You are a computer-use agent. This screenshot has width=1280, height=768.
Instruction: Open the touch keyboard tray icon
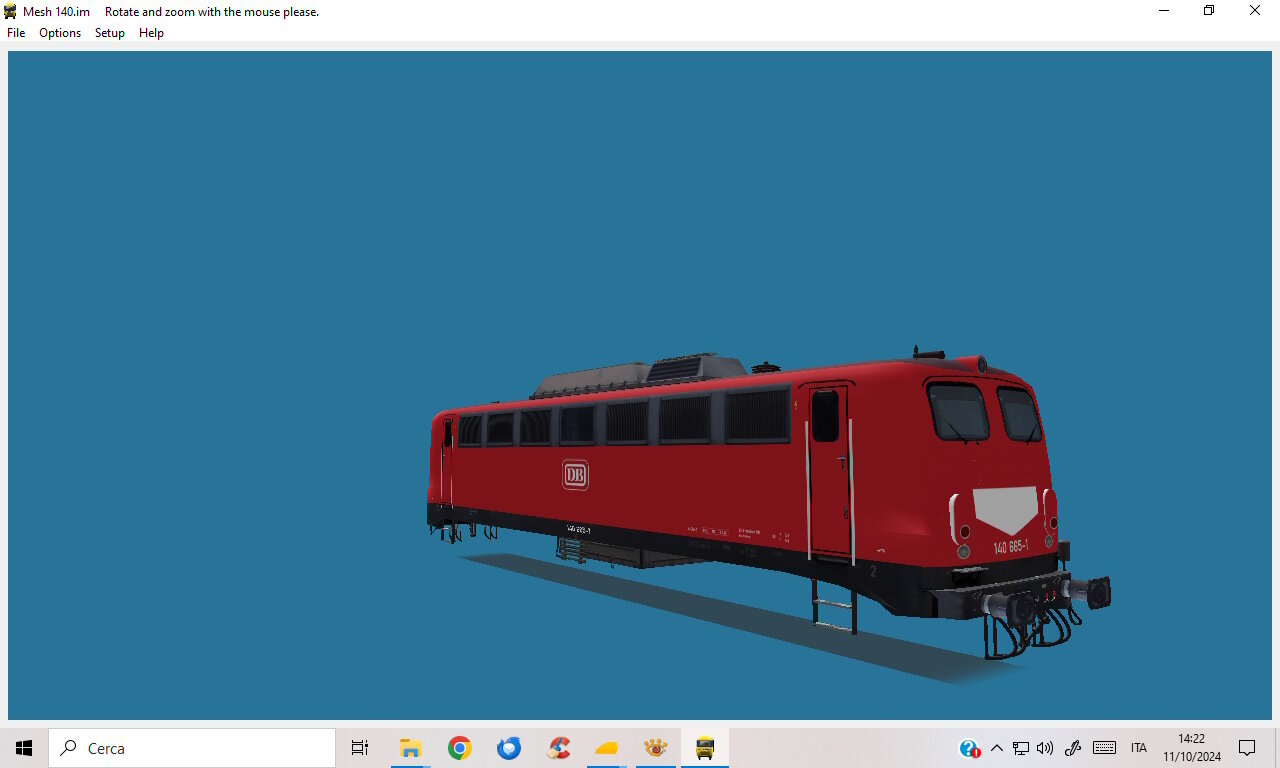[1104, 748]
